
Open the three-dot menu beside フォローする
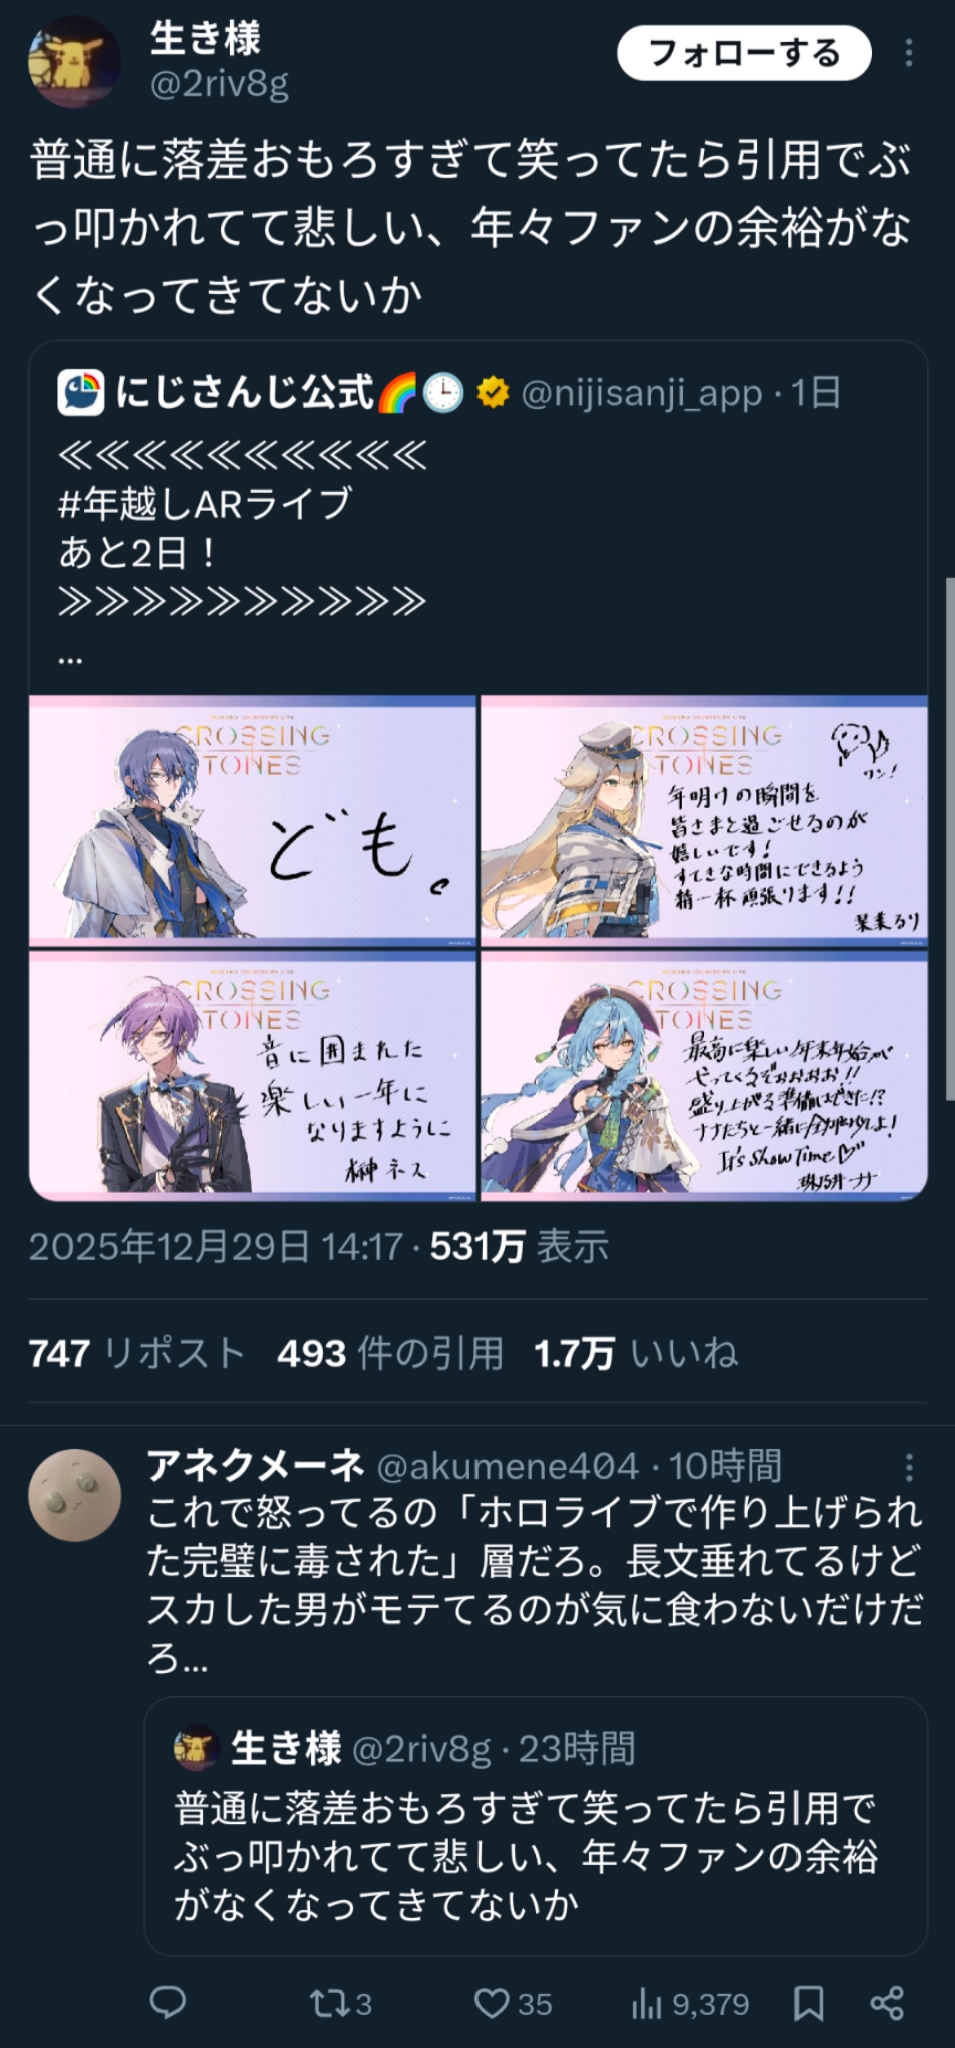(x=908, y=53)
